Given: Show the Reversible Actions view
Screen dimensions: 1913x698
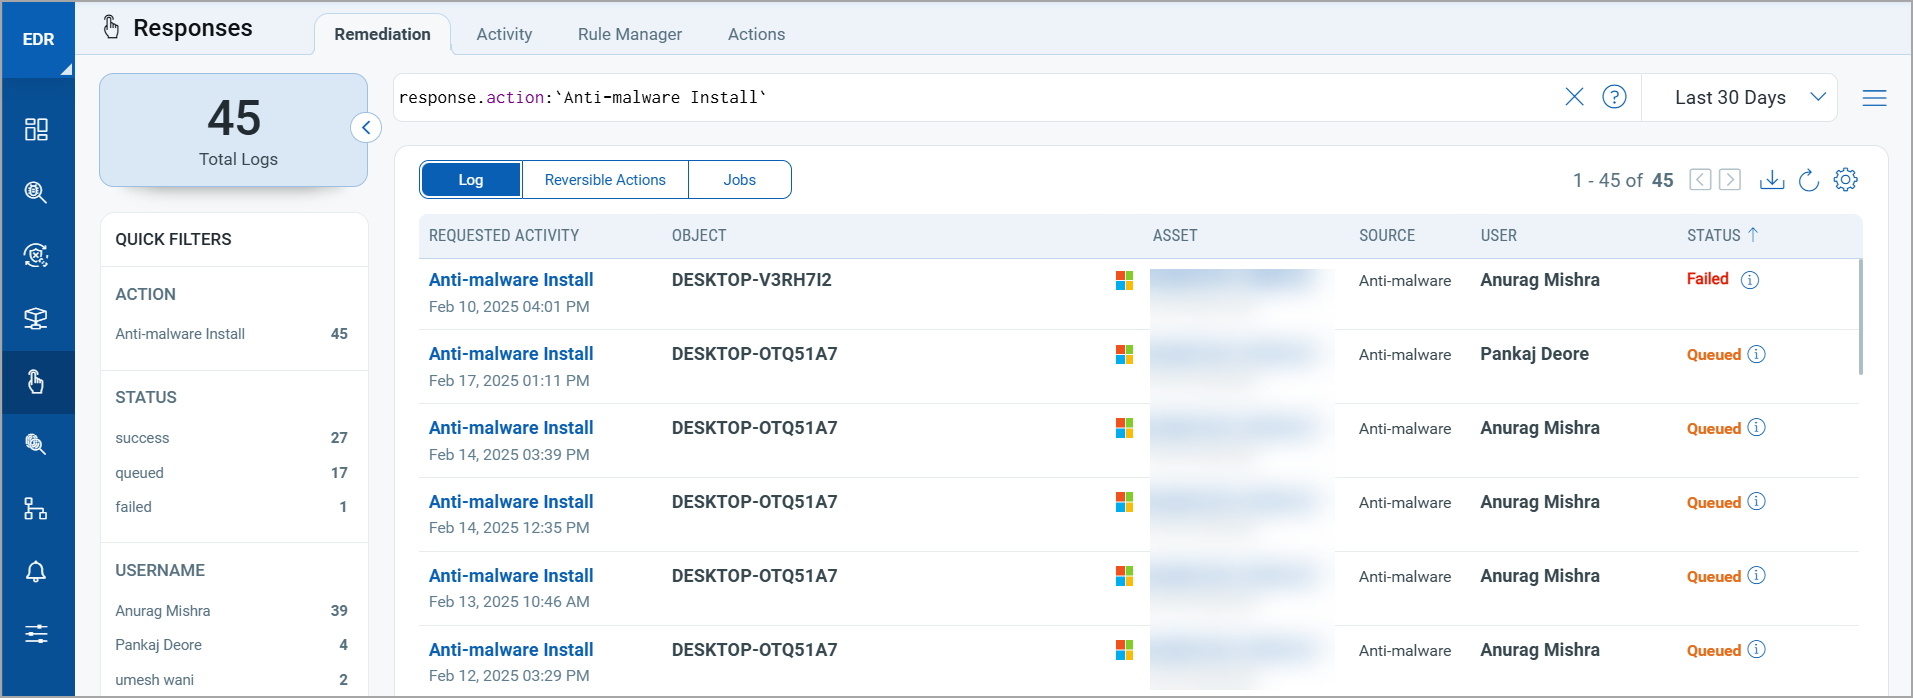Looking at the screenshot, I should pyautogui.click(x=605, y=180).
